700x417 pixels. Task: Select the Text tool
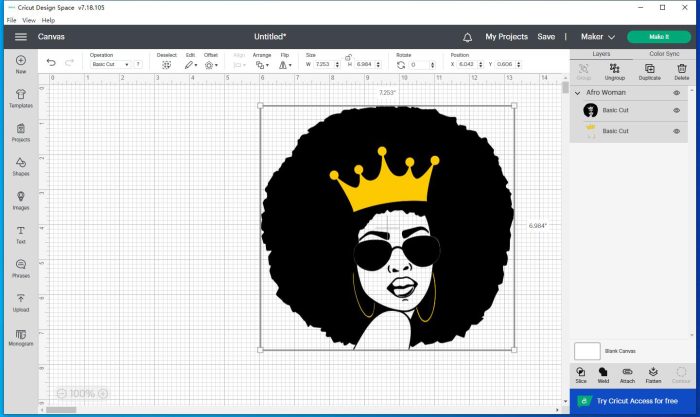point(21,235)
